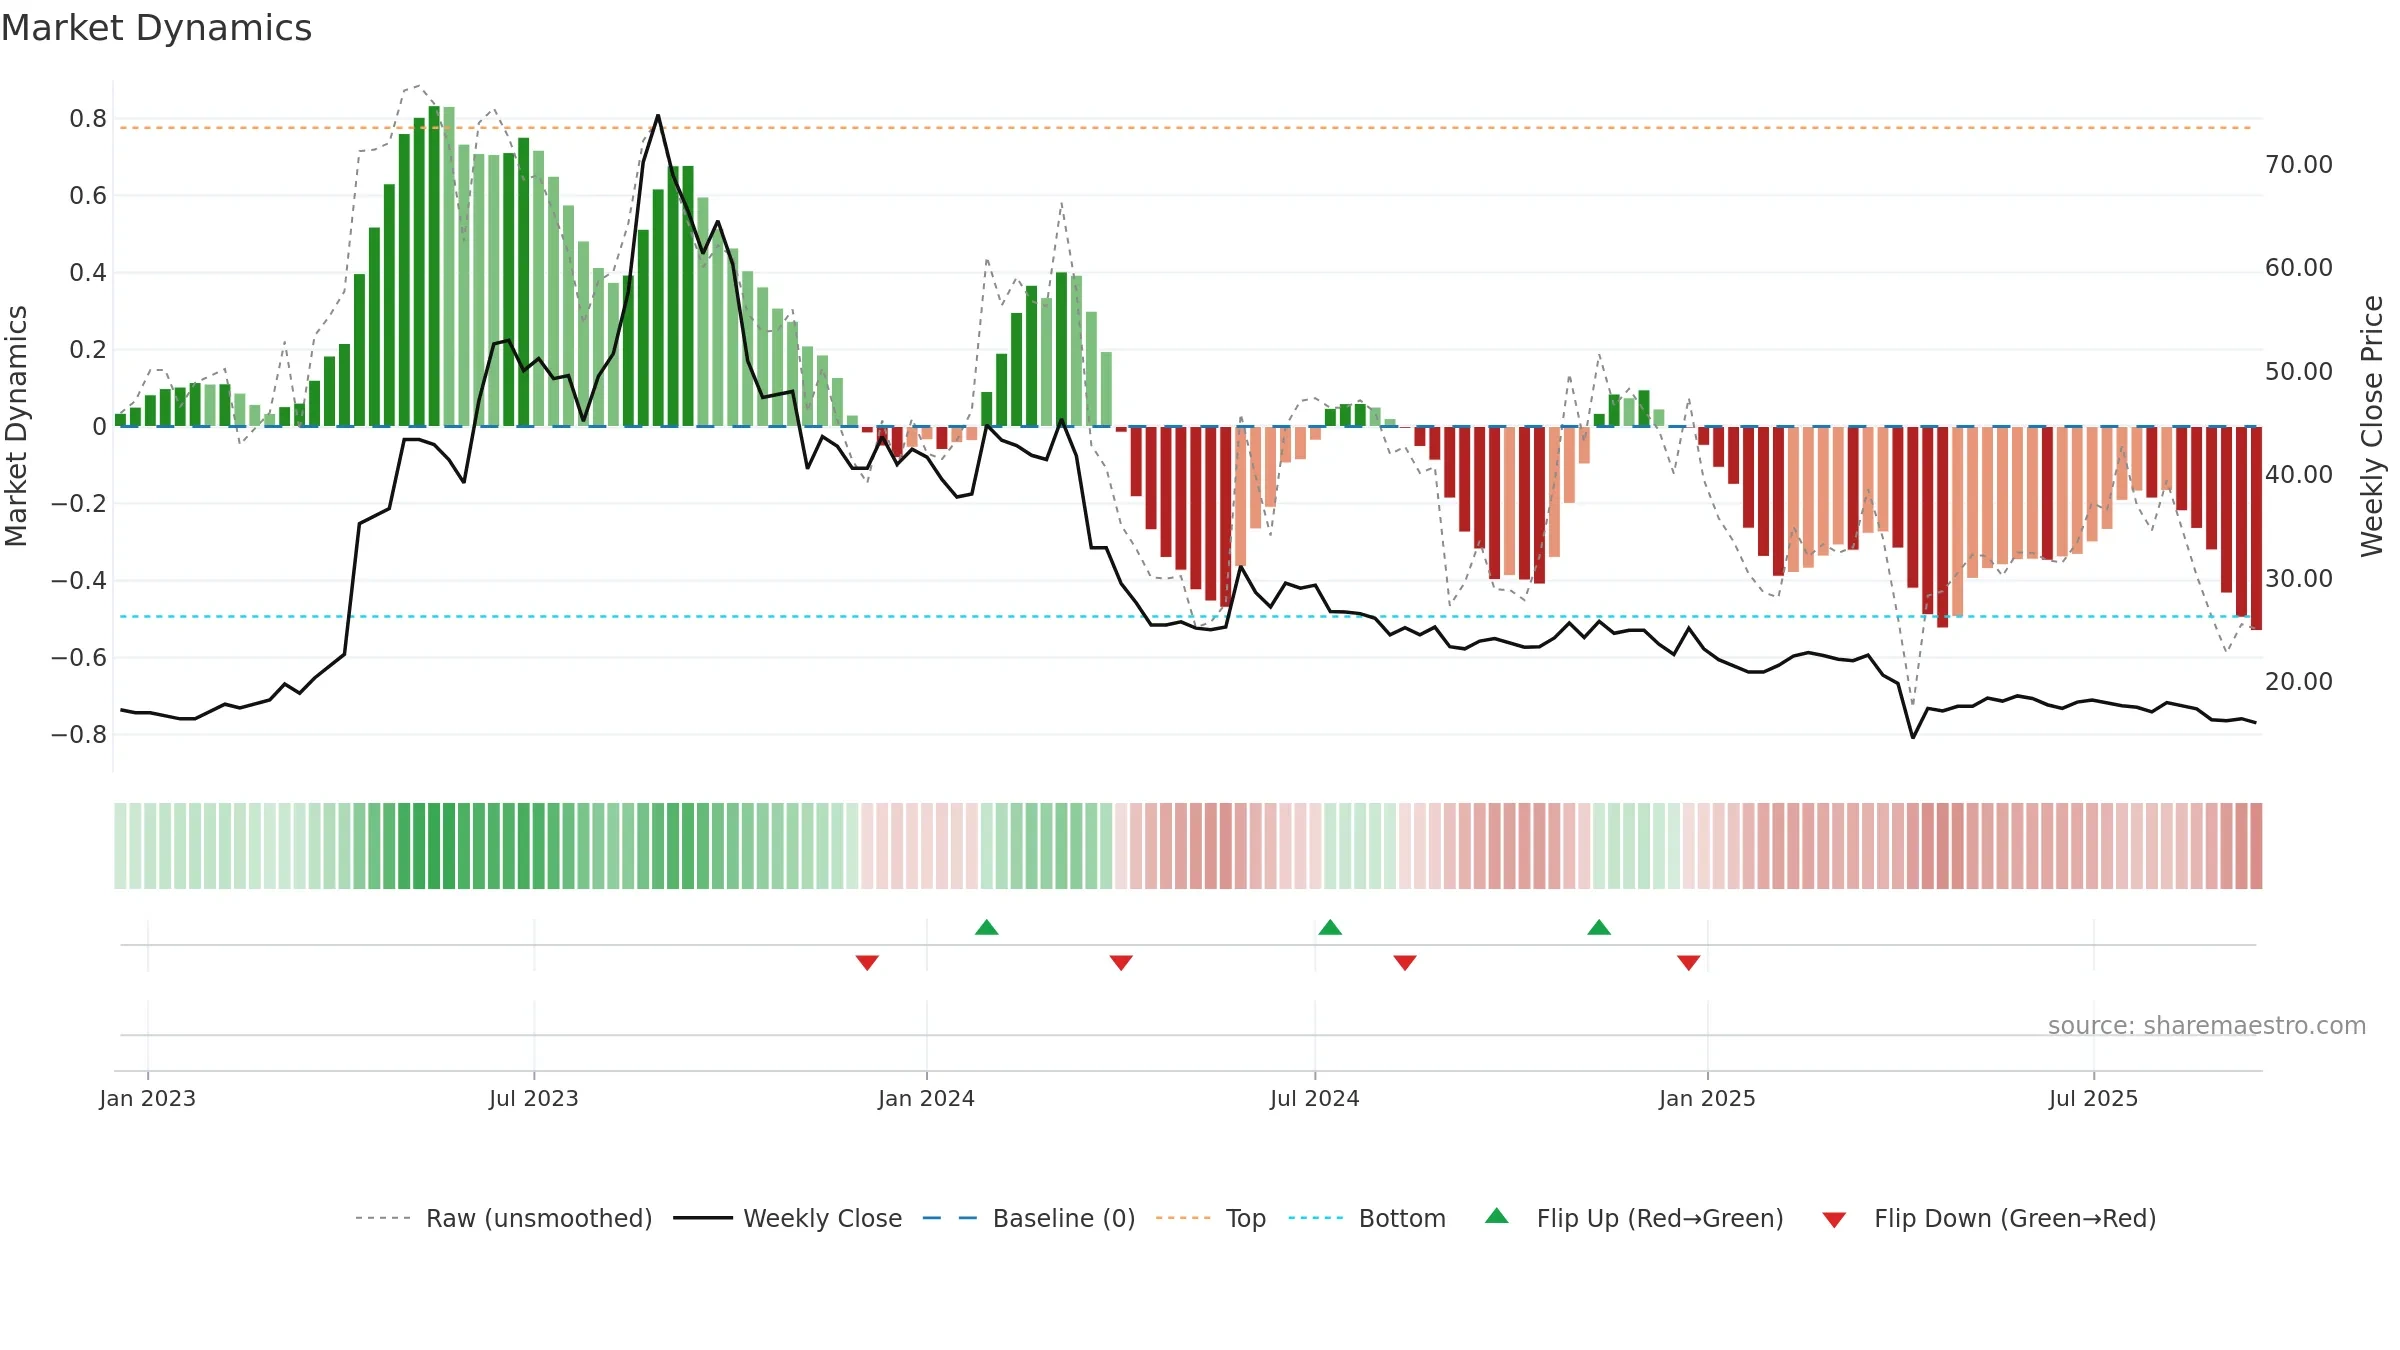
Task: Select the red flip-down marker near Apr 2024
Action: 1121,962
